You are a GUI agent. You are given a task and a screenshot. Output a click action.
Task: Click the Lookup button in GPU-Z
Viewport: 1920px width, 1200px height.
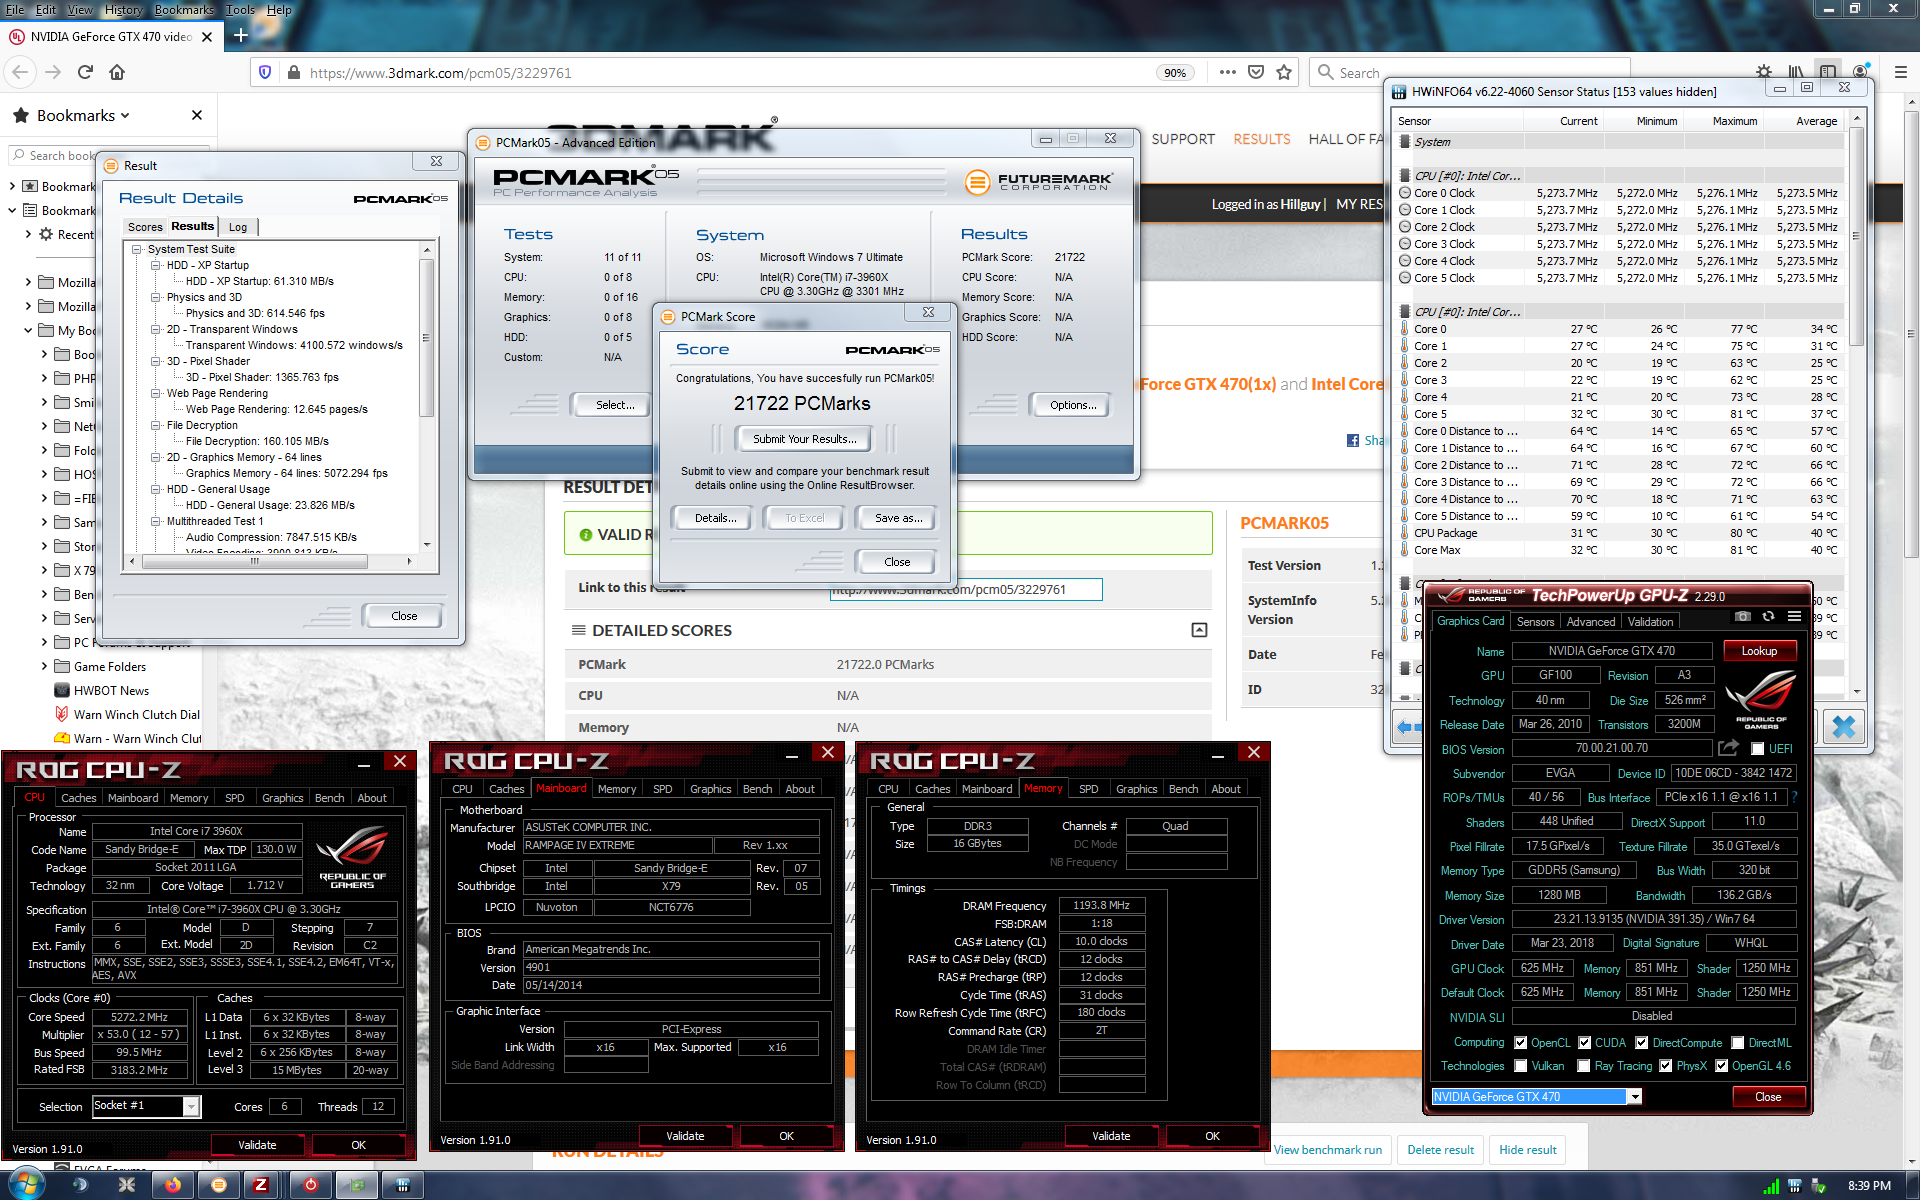pos(1760,651)
